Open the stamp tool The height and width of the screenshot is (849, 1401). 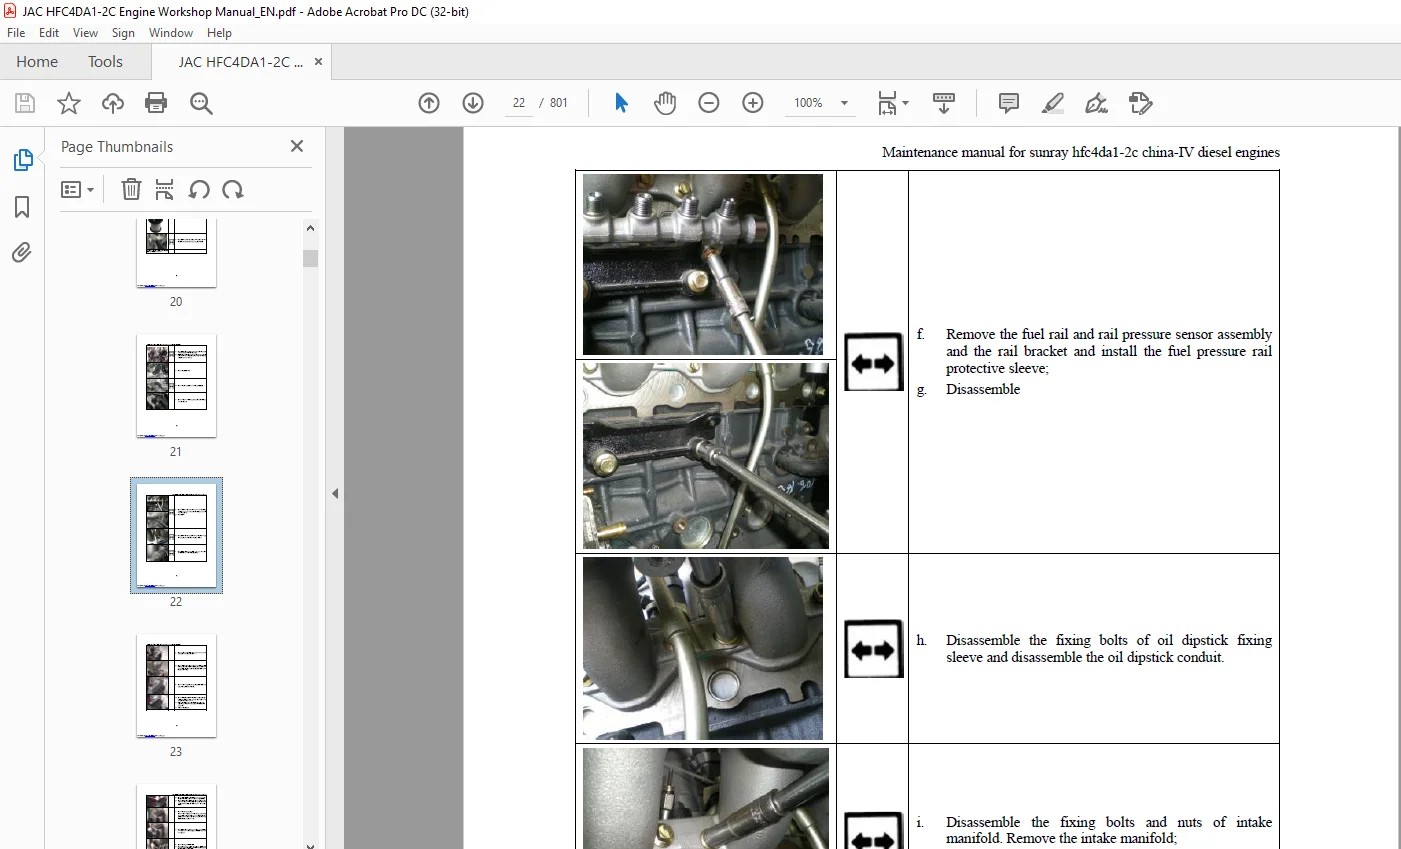(x=1141, y=103)
